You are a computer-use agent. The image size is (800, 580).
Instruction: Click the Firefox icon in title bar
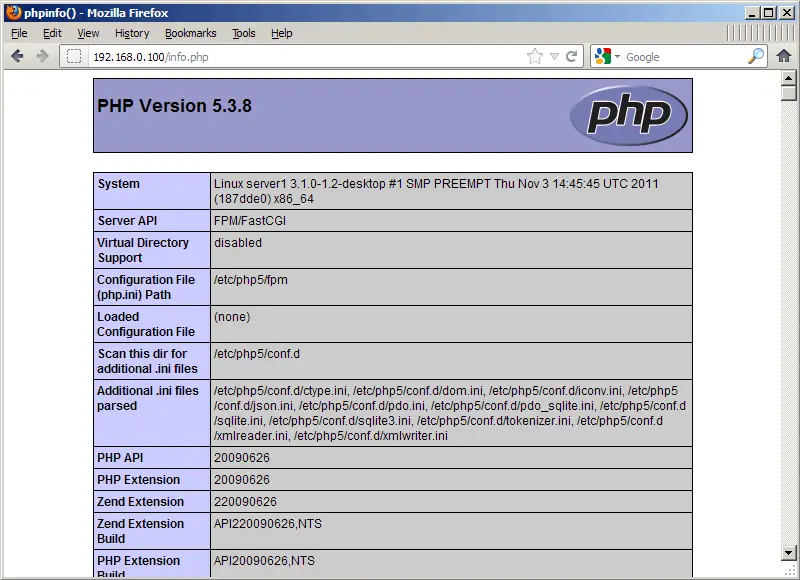click(13, 12)
